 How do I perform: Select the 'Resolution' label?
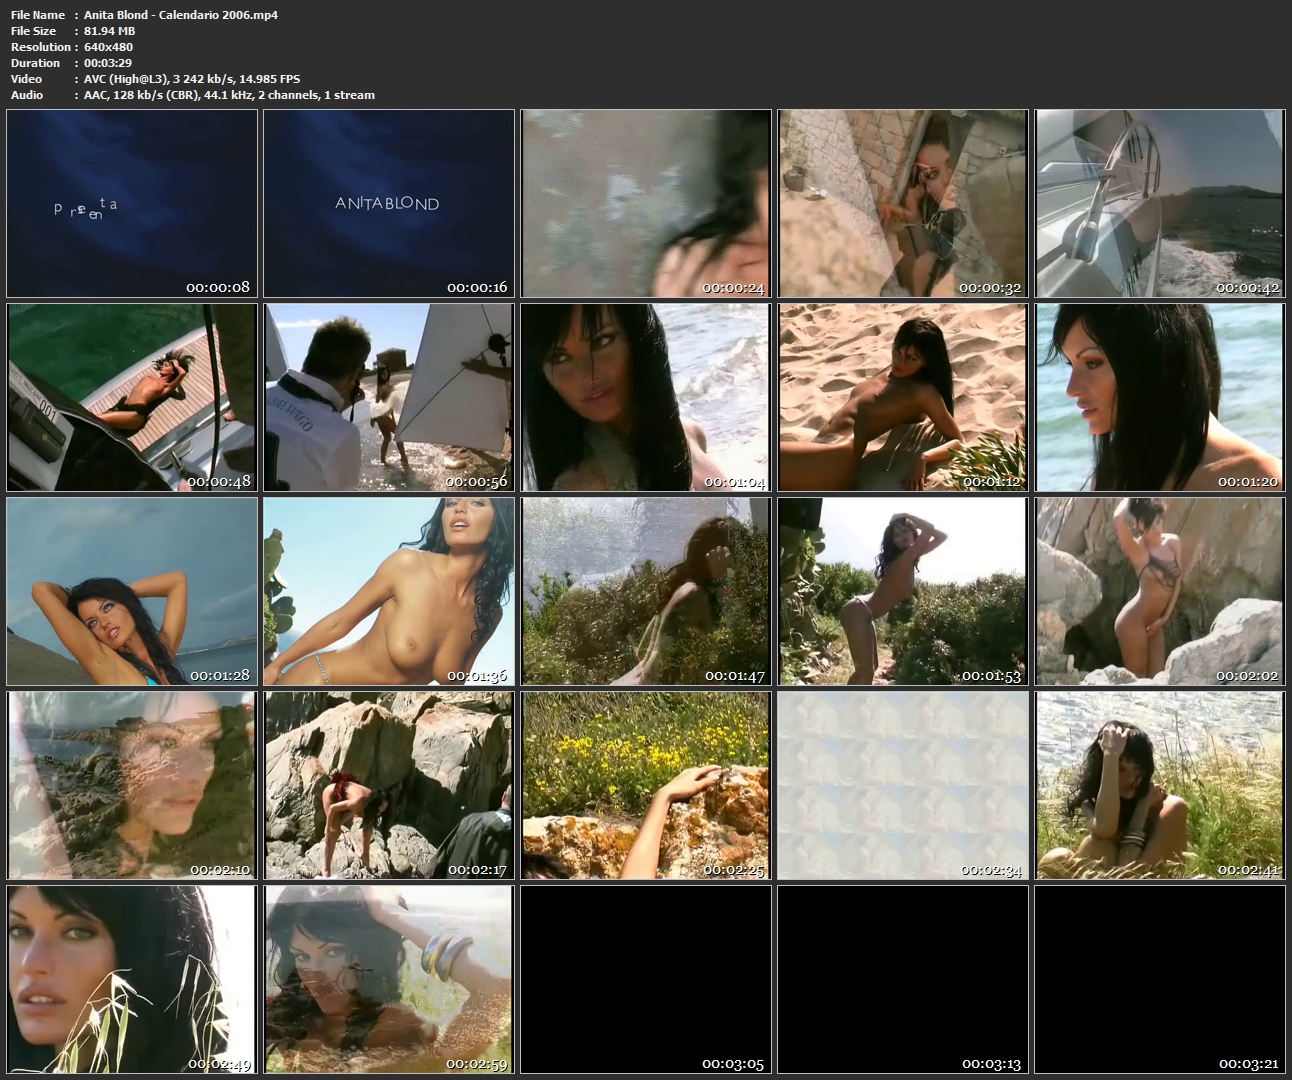41,47
